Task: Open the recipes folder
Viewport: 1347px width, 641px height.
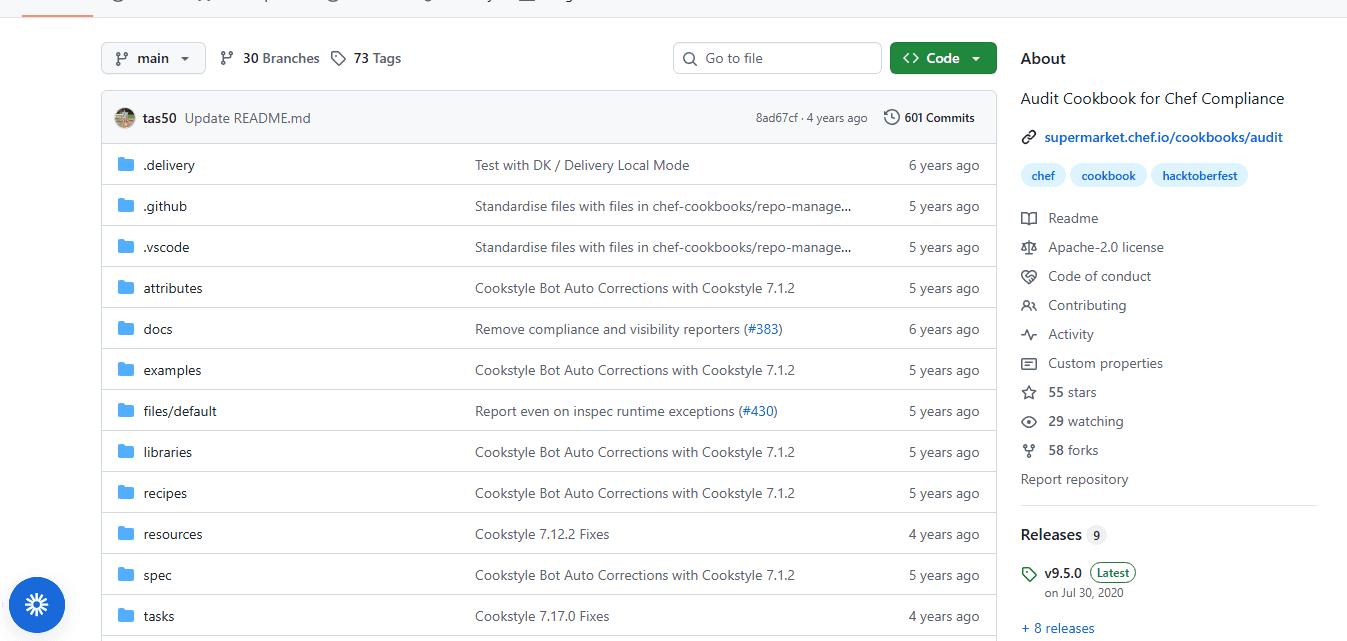Action: tap(165, 493)
